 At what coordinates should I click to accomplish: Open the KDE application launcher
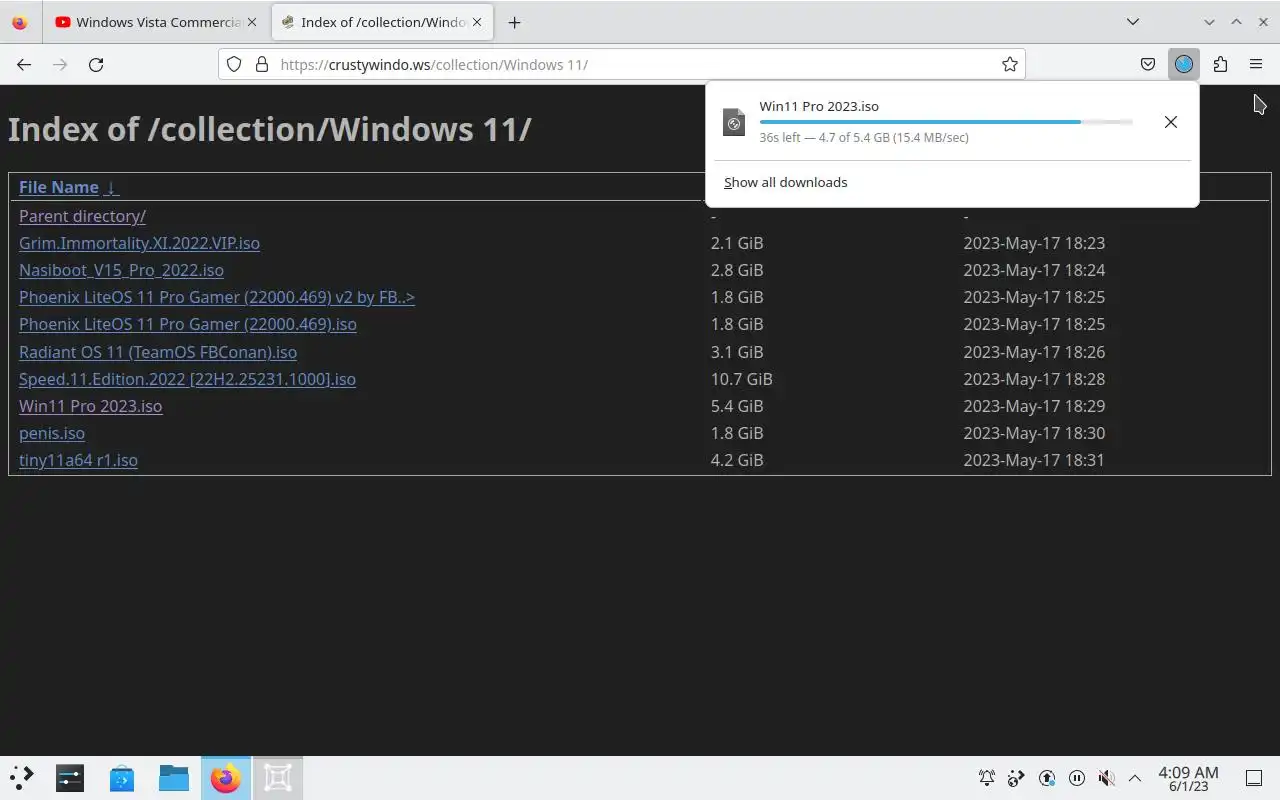(21, 778)
